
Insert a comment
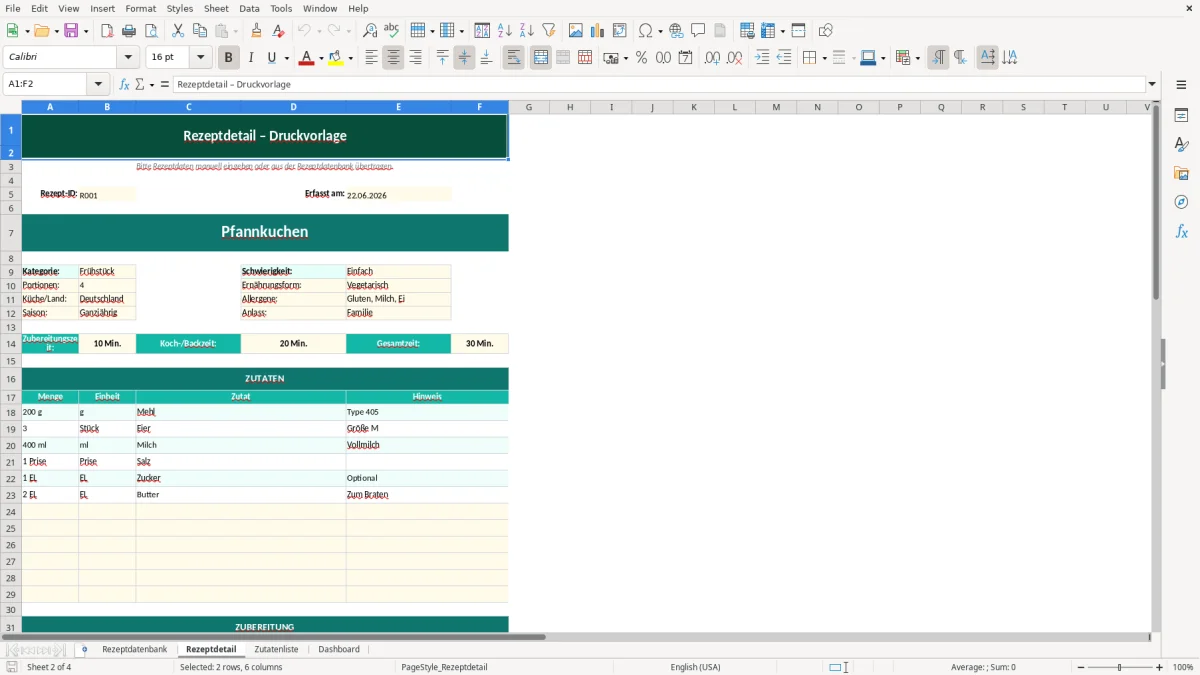coord(699,31)
